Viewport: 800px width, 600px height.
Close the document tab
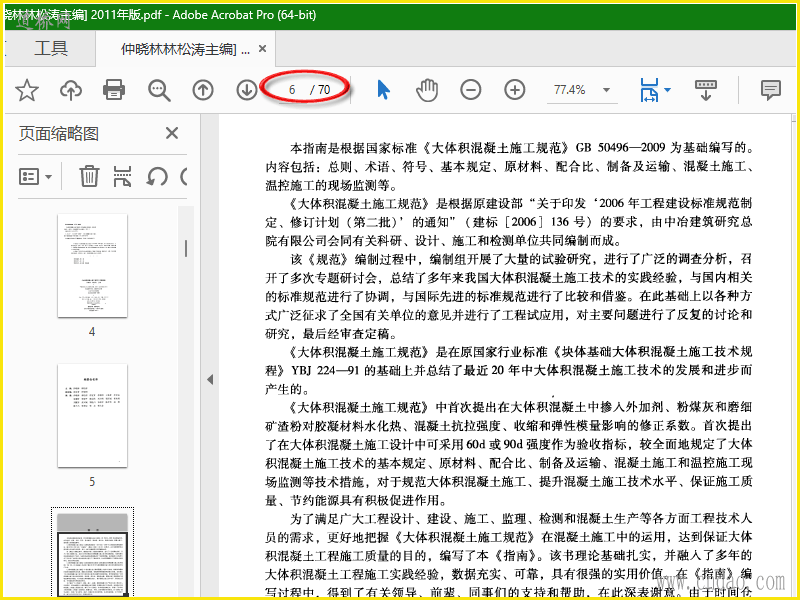click(x=262, y=48)
